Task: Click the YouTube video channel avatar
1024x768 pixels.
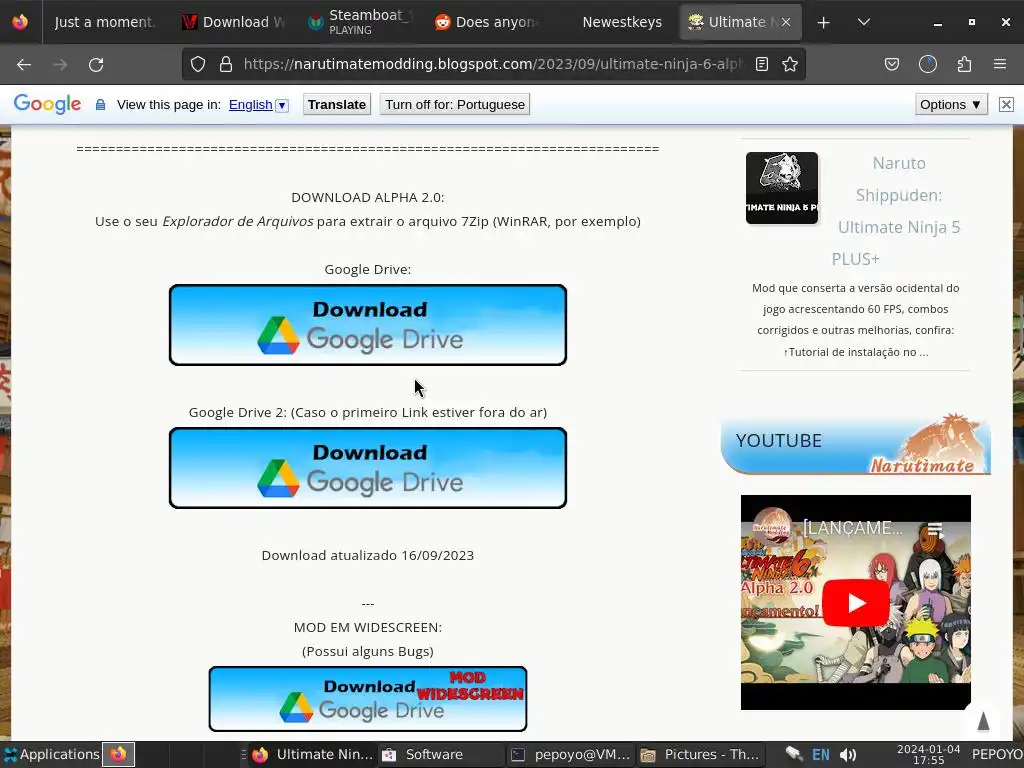Action: 771,527
